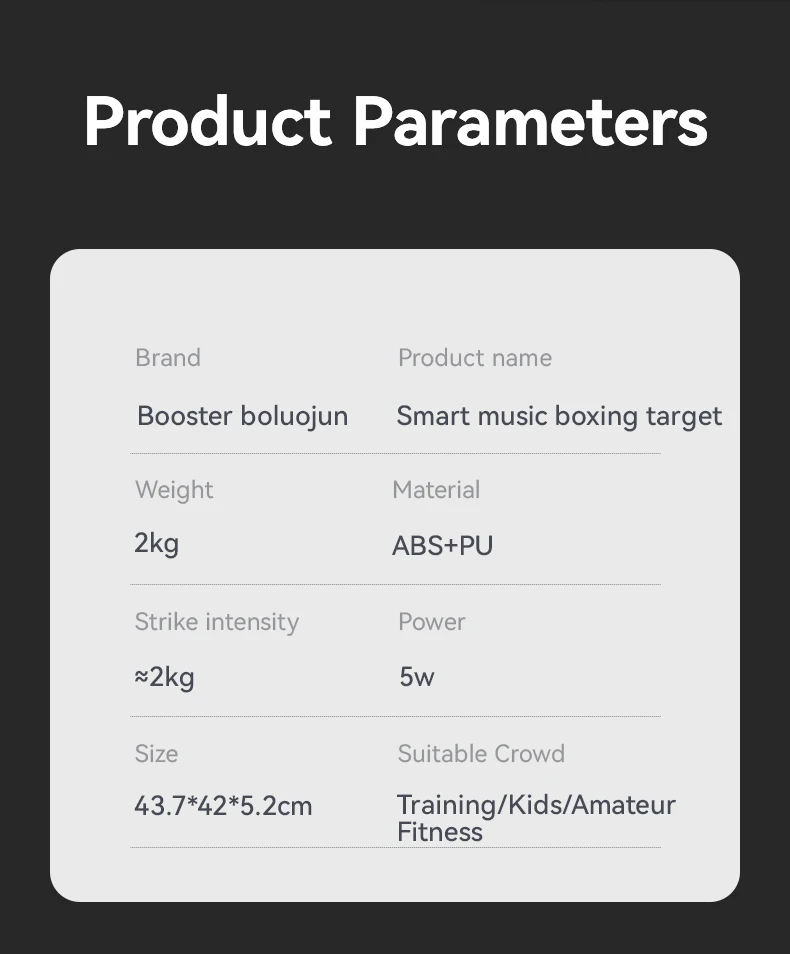Screen dimensions: 790x954
Task: Select the ABS+PU material value
Action: 443,546
